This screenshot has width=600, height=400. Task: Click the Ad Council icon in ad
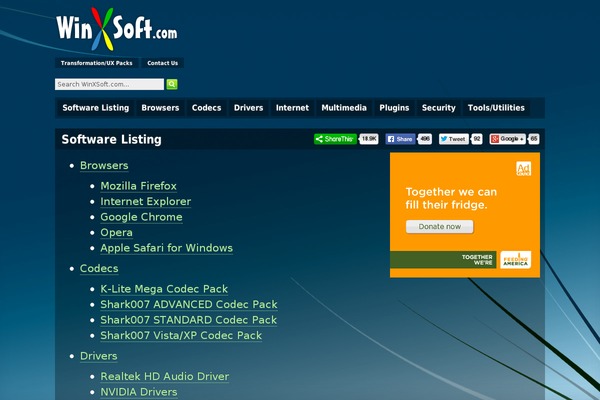523,169
